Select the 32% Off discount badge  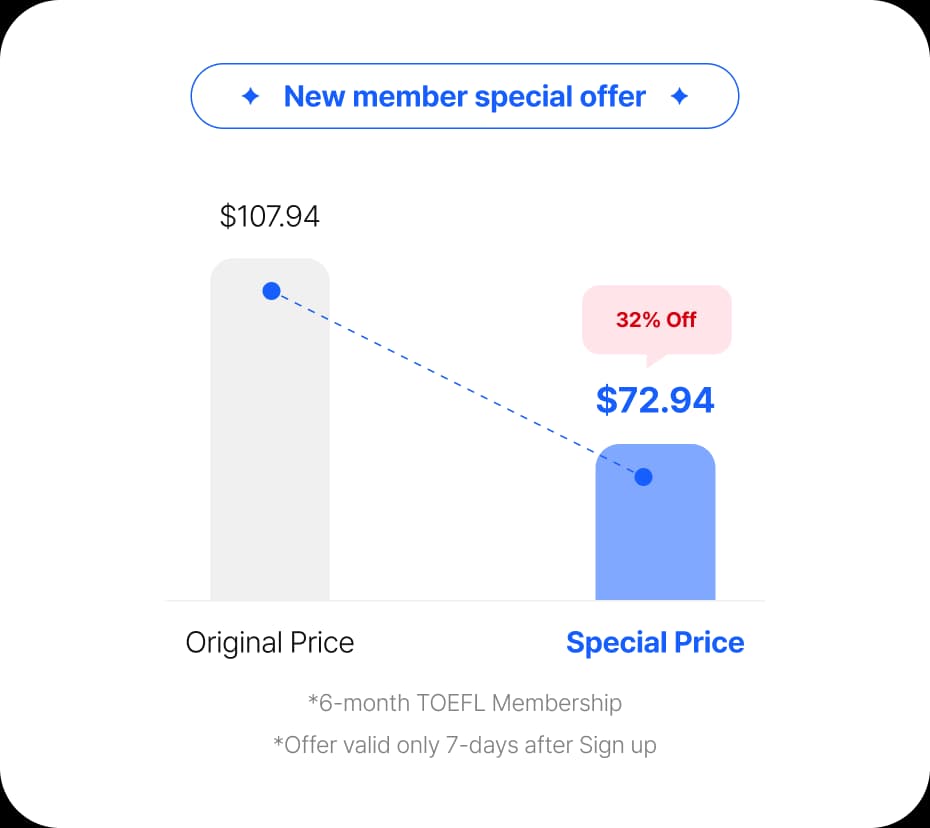click(x=657, y=320)
